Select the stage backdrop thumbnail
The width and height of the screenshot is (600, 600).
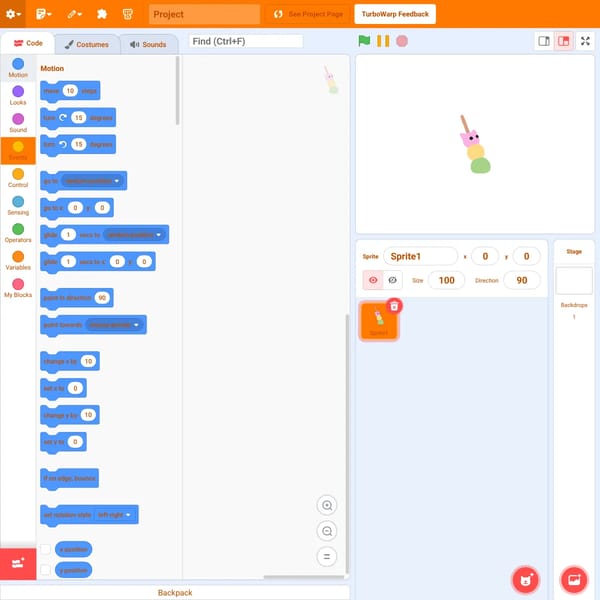tap(574, 280)
